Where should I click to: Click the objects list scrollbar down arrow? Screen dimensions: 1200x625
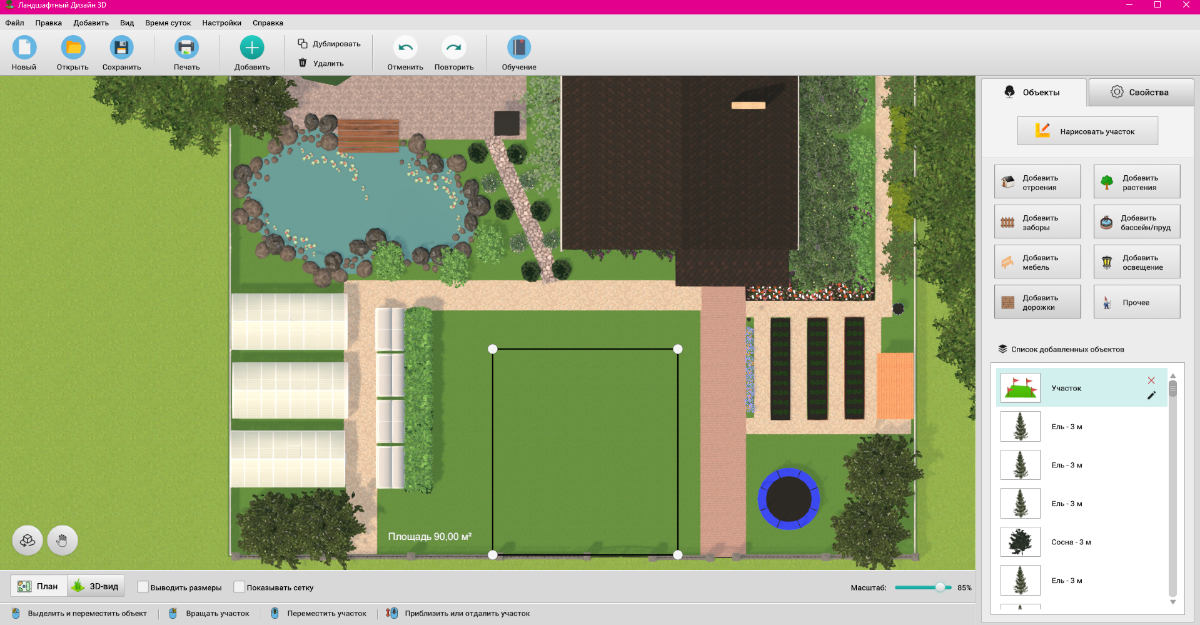[x=1173, y=601]
